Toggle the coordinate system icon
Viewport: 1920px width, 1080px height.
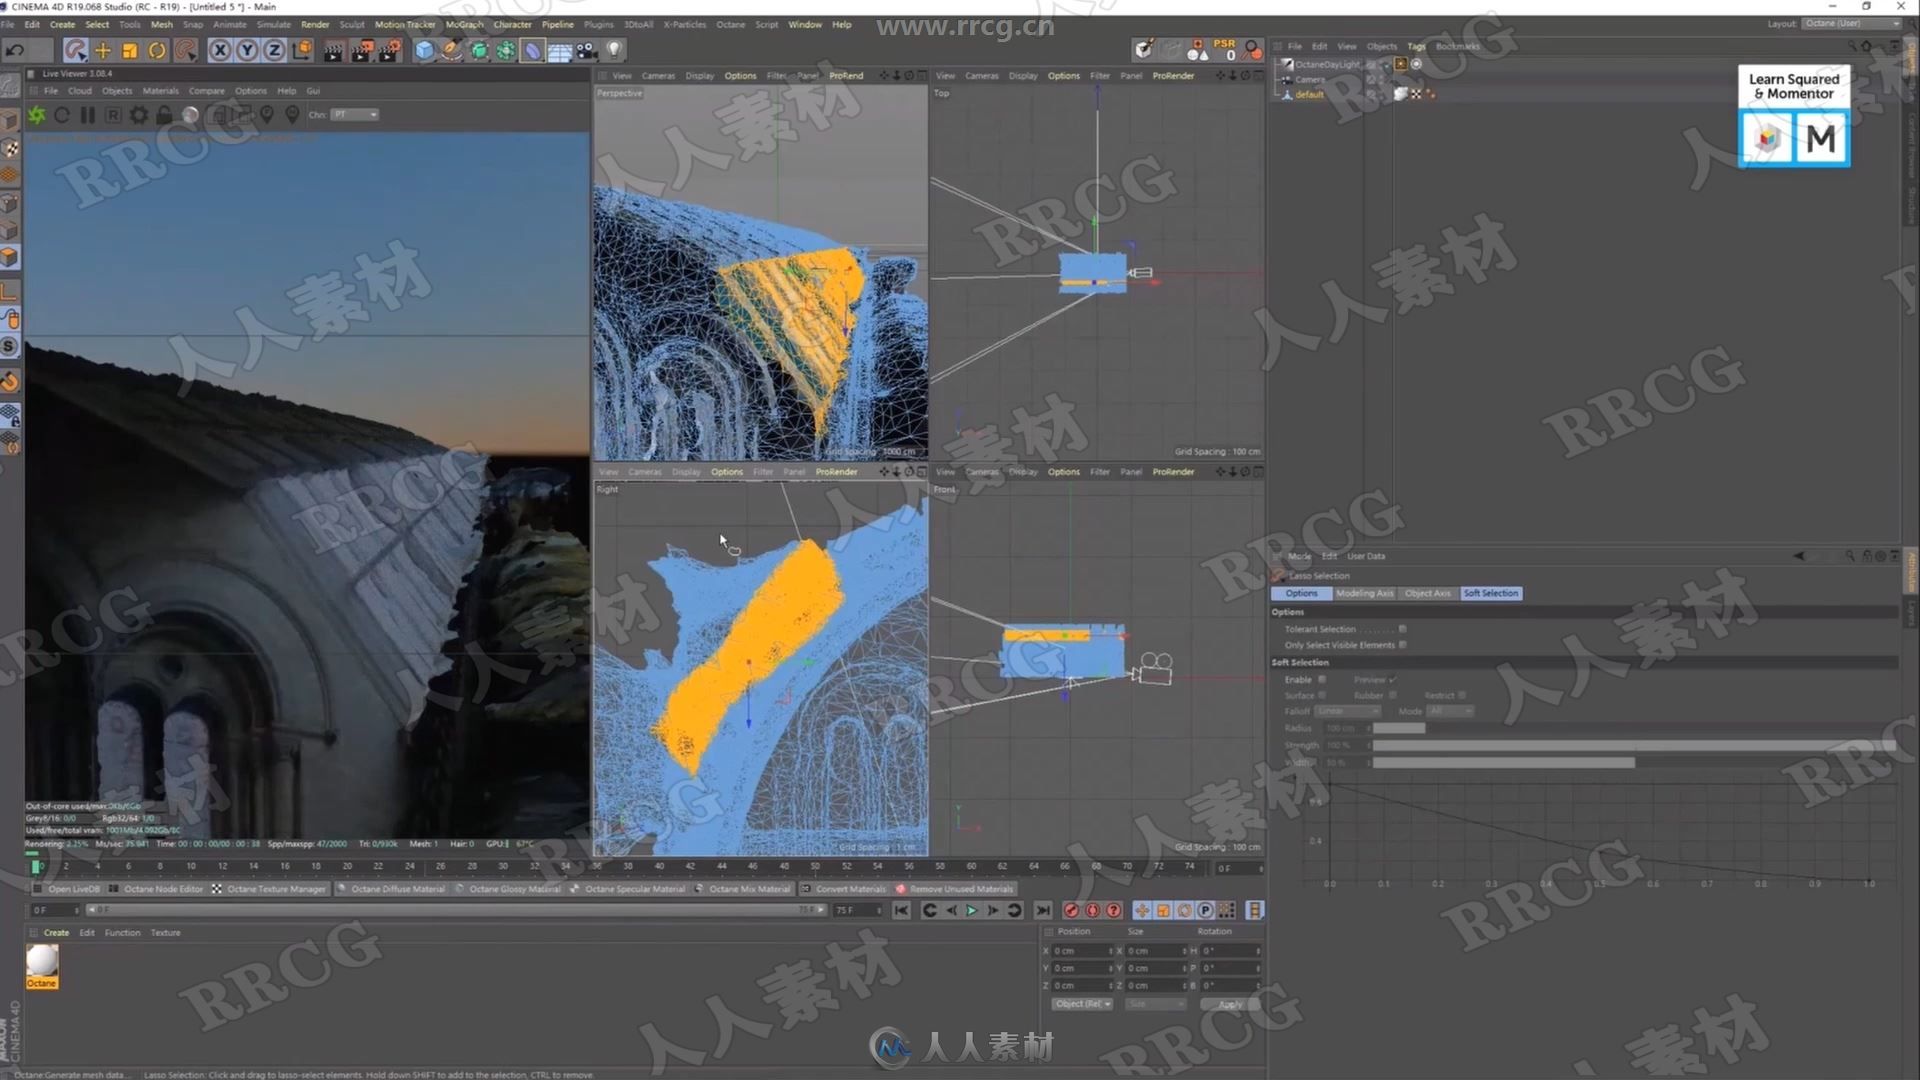(x=302, y=50)
